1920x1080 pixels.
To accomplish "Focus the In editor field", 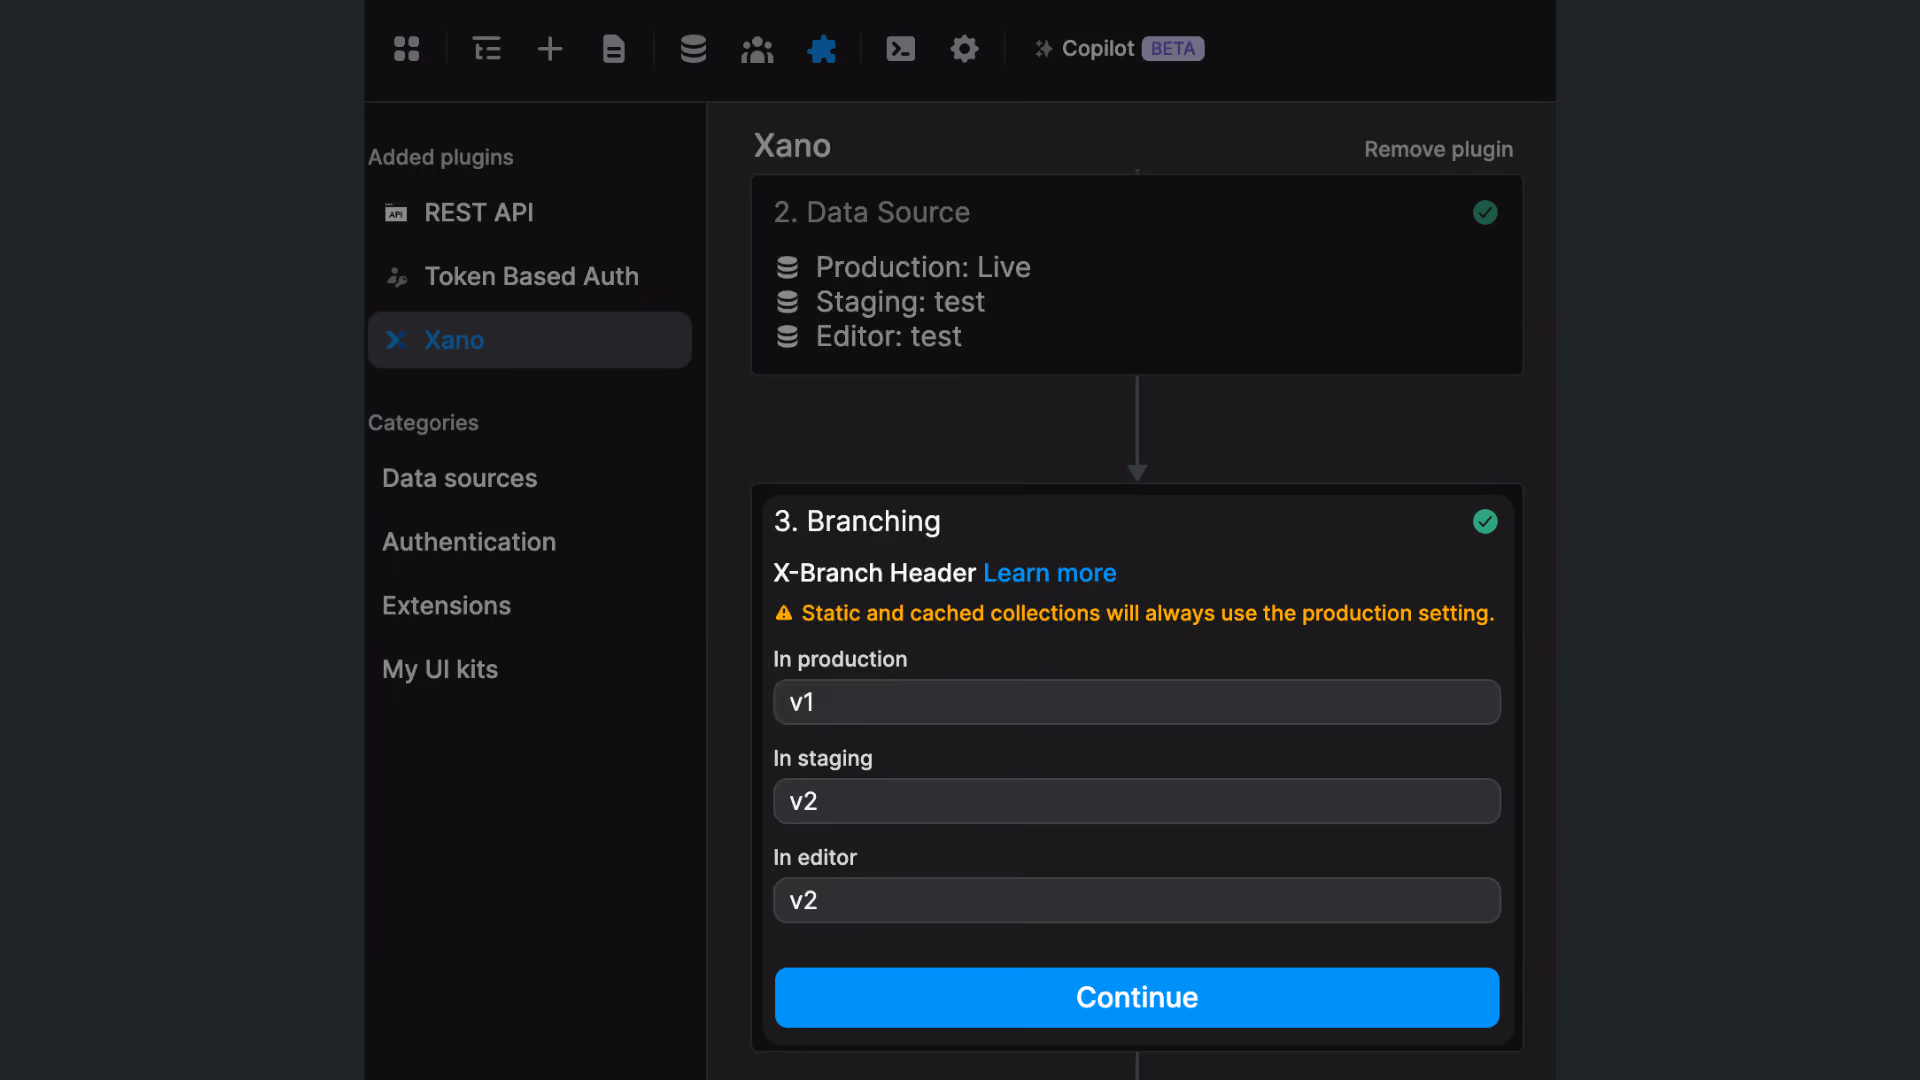I will point(1137,900).
